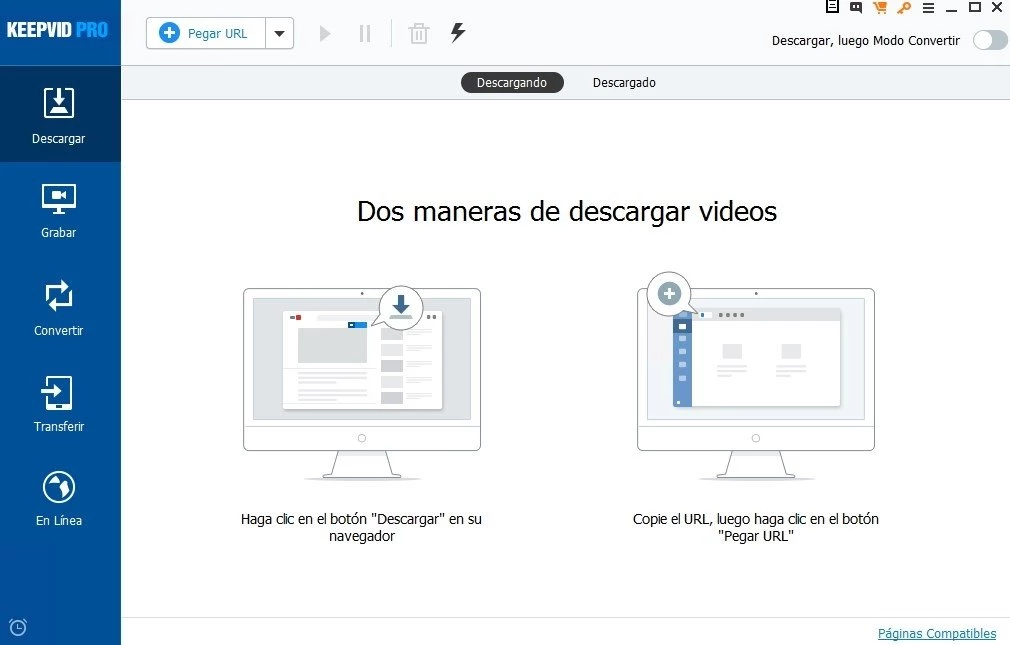Viewport: 1010px width, 645px height.
Task: Enable turbo mode lightning bolt icon
Action: click(458, 32)
